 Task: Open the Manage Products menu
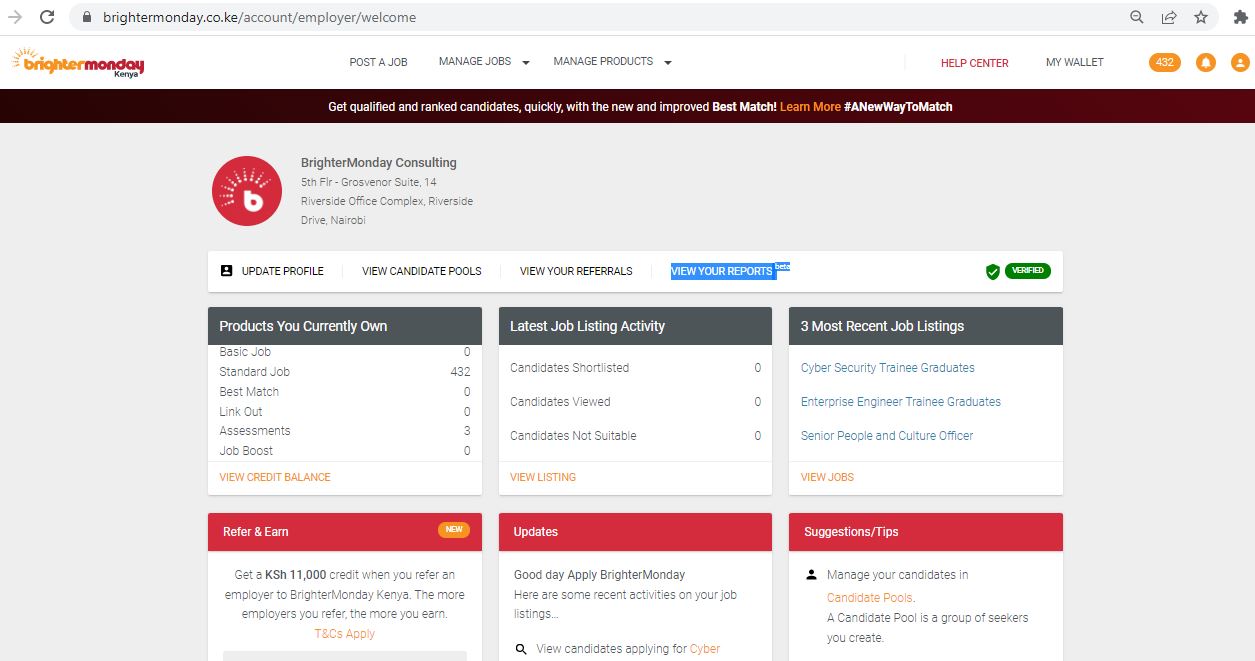603,62
